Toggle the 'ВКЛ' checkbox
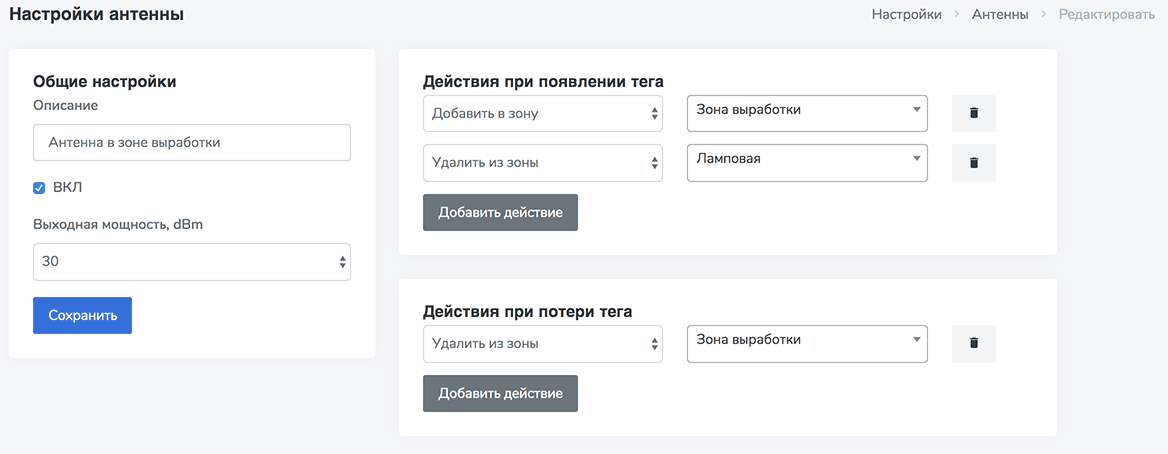The width and height of the screenshot is (1168, 454). click(40, 188)
